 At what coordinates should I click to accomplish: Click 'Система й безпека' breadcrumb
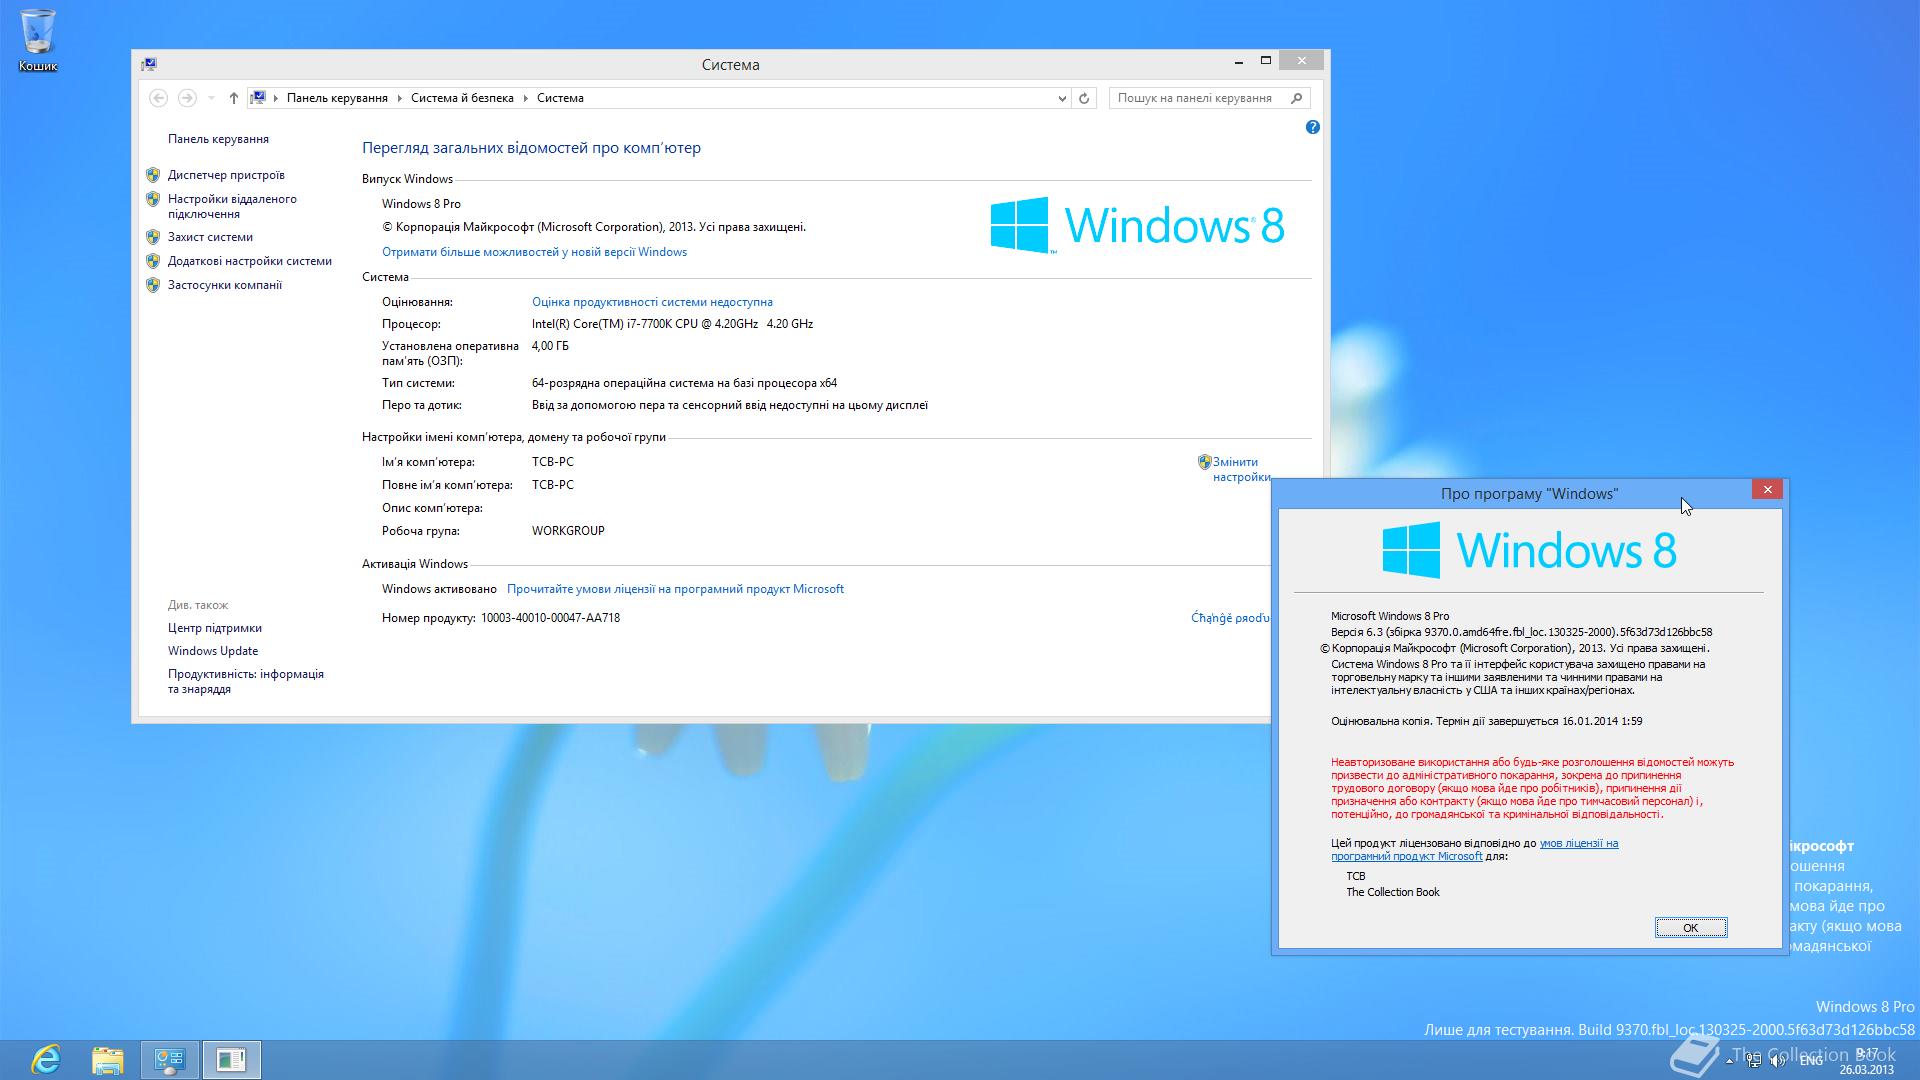click(x=462, y=98)
